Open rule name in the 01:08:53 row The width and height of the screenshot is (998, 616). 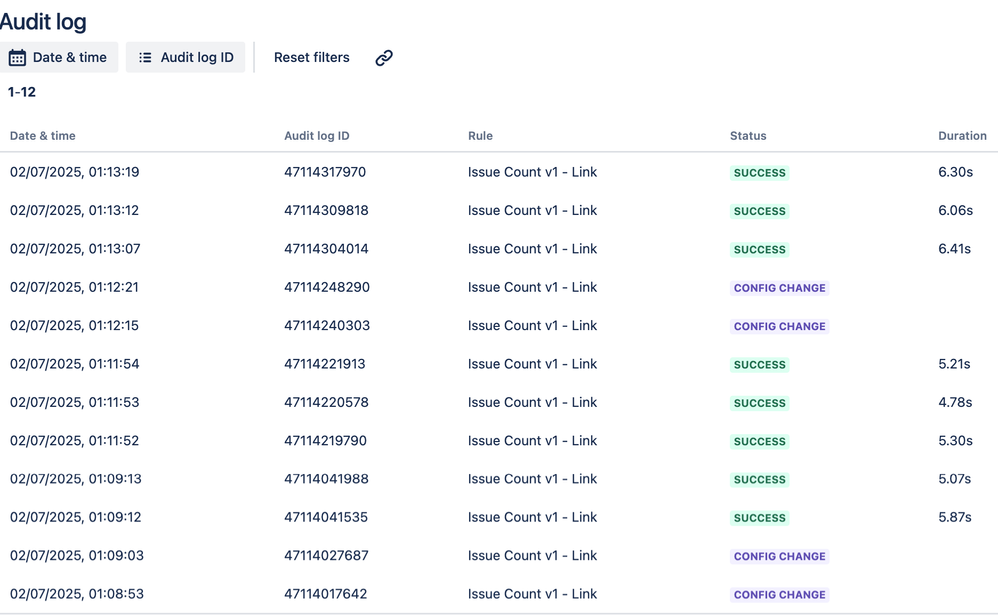(x=532, y=594)
